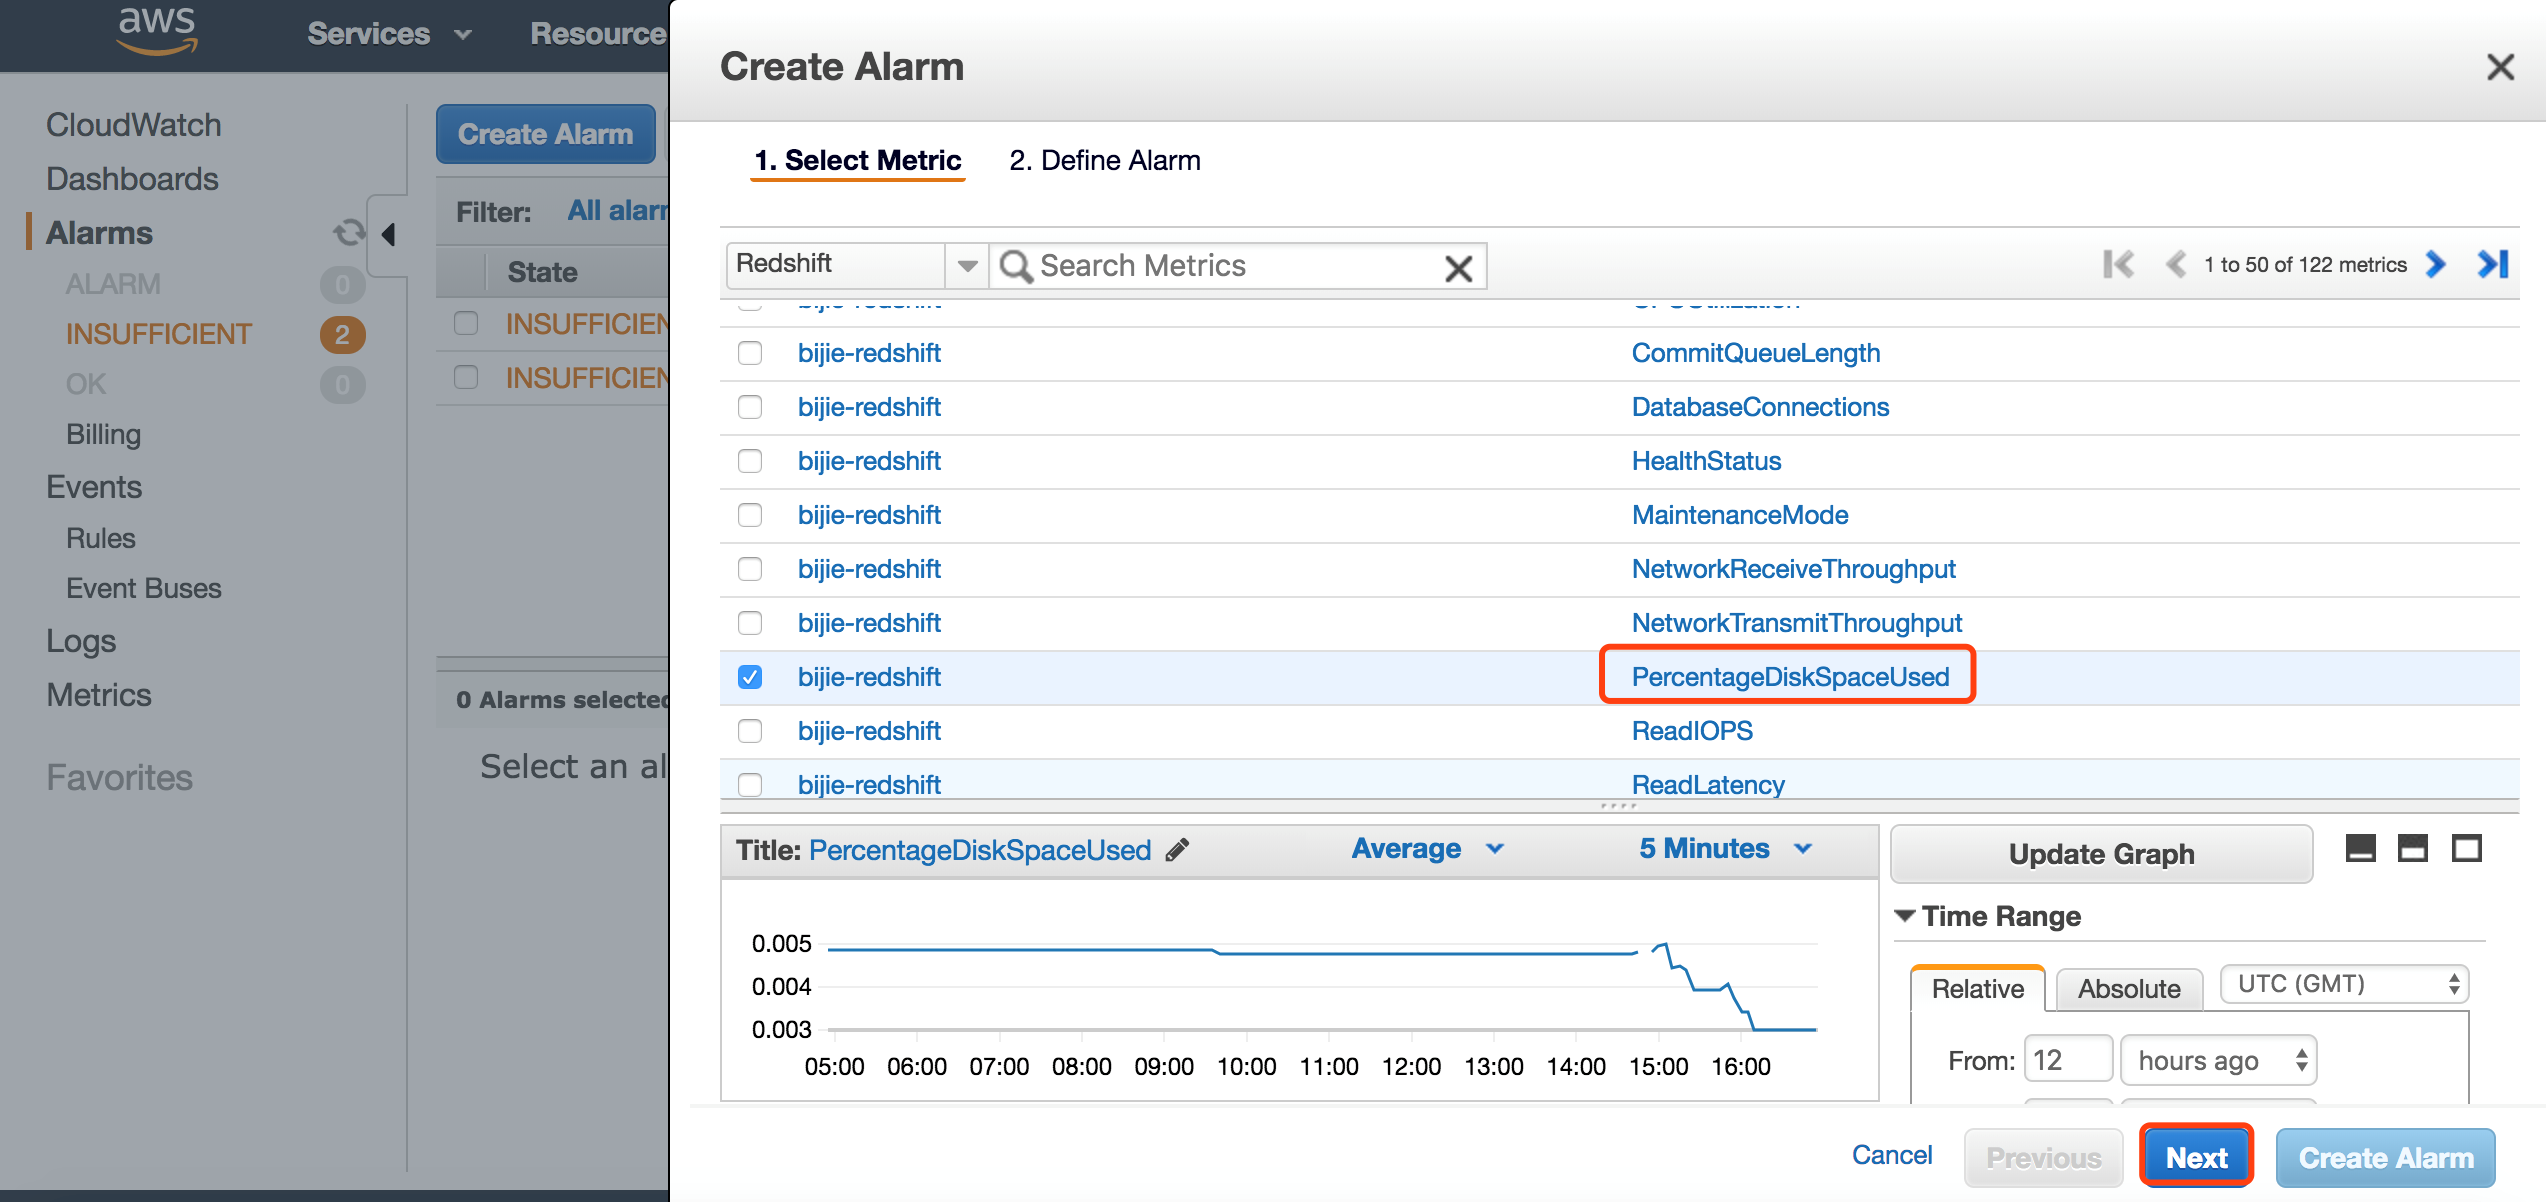This screenshot has width=2546, height=1202.
Task: Clear the search metrics field with X icon
Action: tap(1458, 267)
